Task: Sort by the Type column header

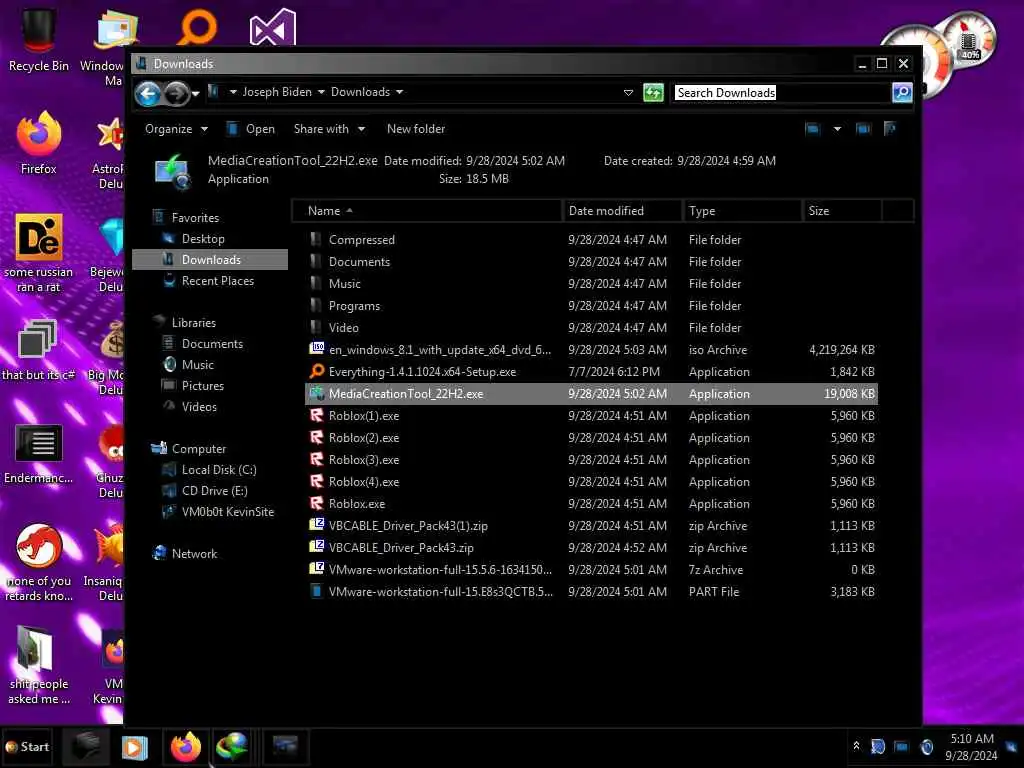Action: tap(743, 211)
